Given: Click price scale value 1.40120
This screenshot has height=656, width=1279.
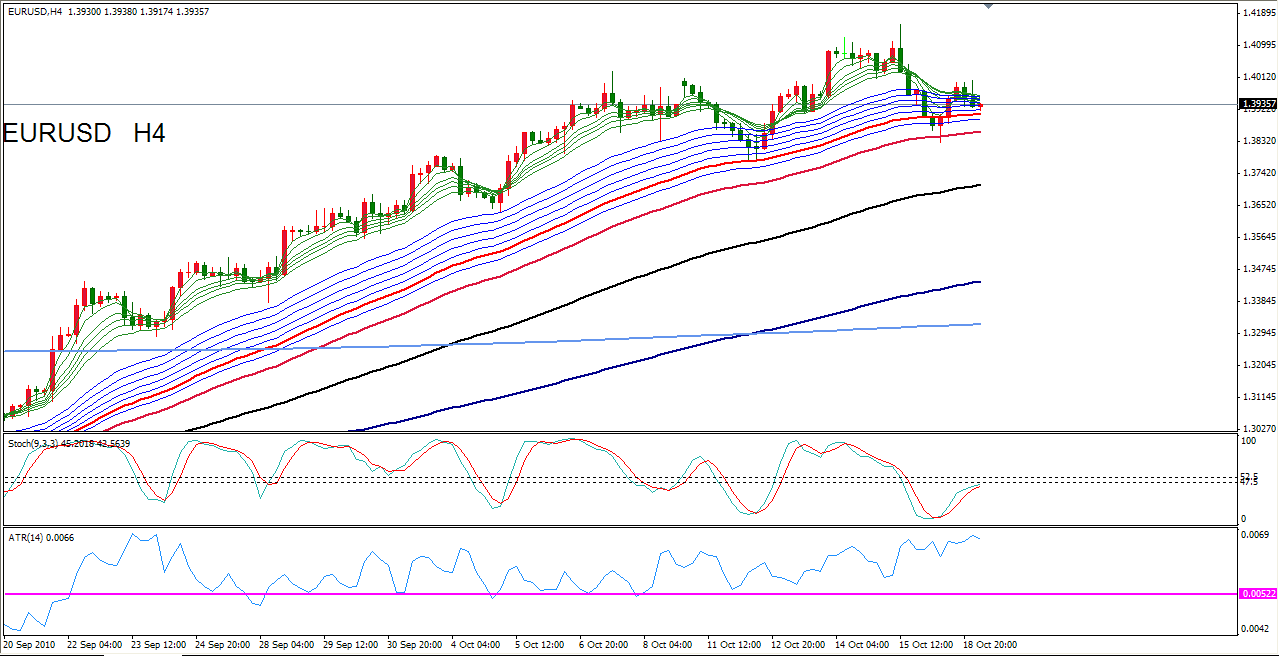Looking at the screenshot, I should click(x=1258, y=77).
